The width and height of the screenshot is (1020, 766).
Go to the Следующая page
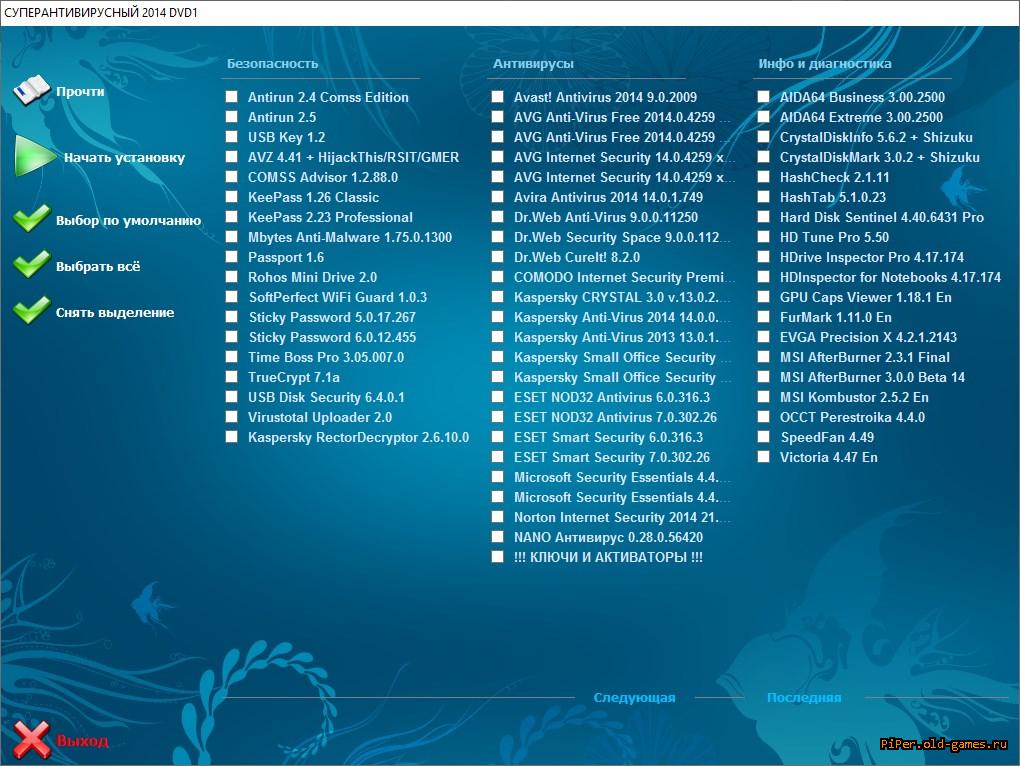point(634,698)
